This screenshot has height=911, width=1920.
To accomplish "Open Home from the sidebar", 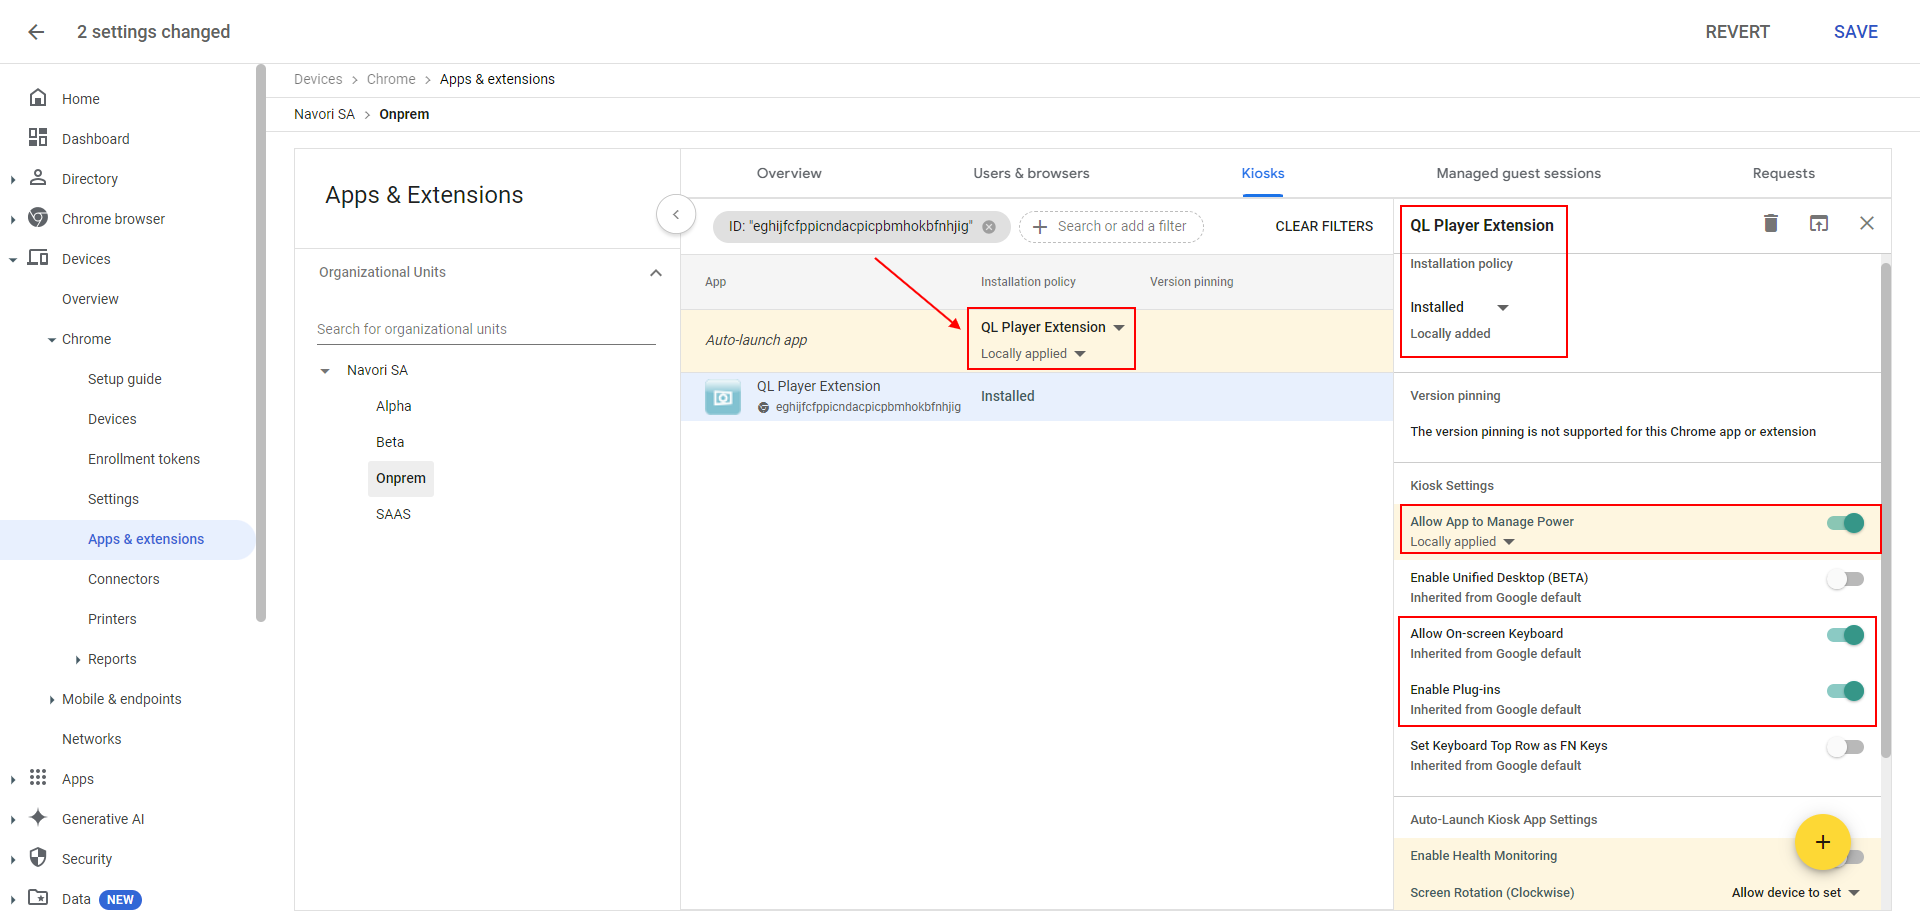I will (80, 99).
